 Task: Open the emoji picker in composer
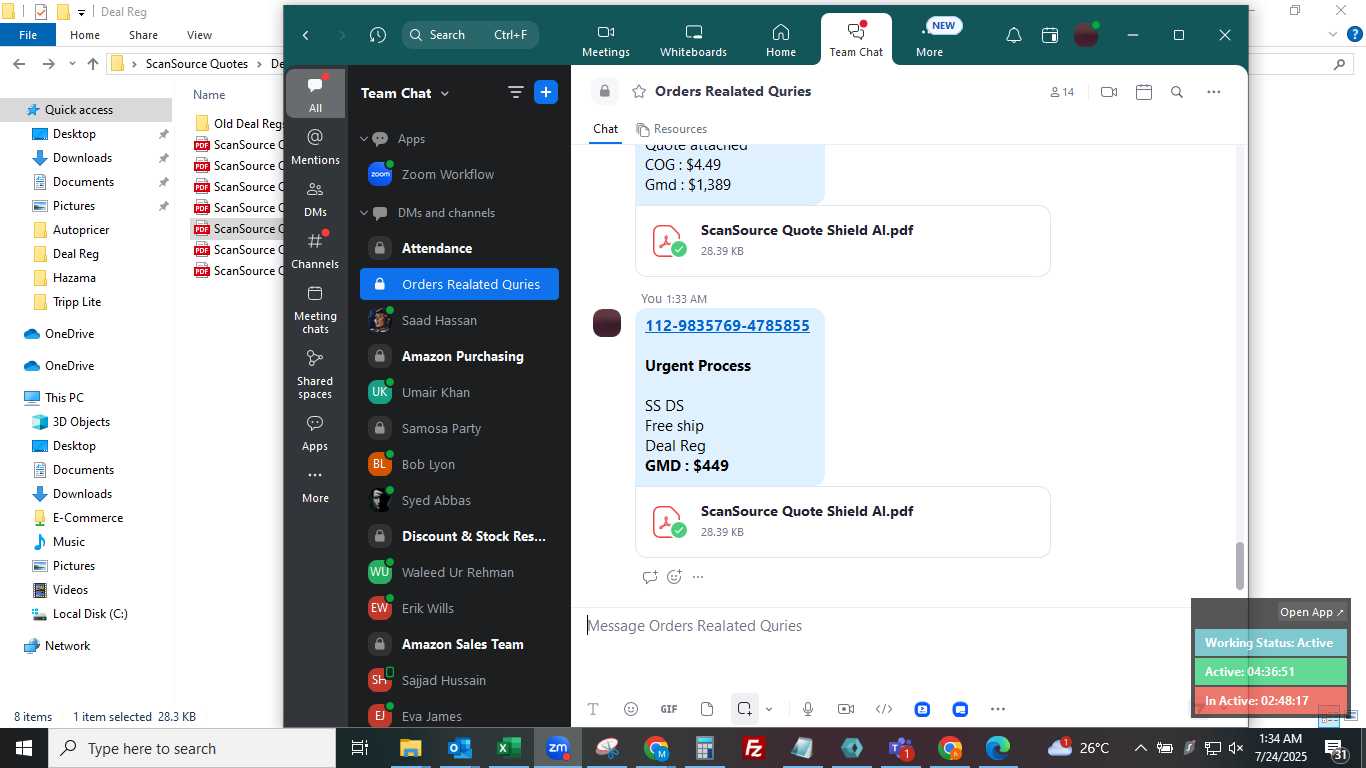(x=631, y=709)
